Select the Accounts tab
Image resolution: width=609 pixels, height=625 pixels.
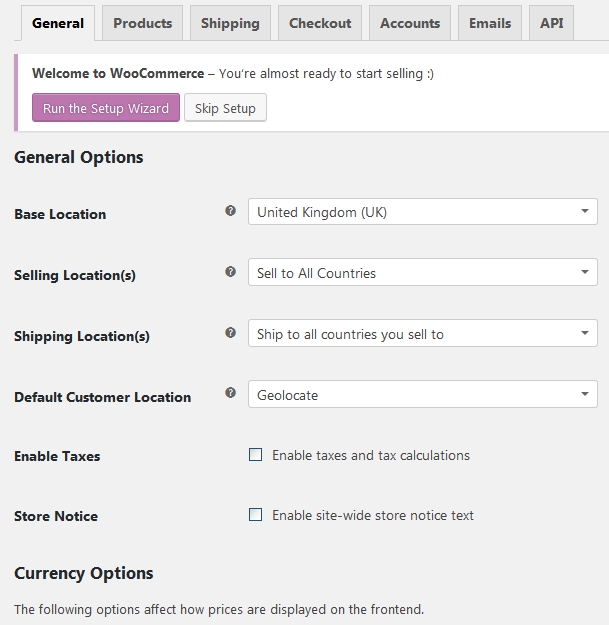[410, 23]
